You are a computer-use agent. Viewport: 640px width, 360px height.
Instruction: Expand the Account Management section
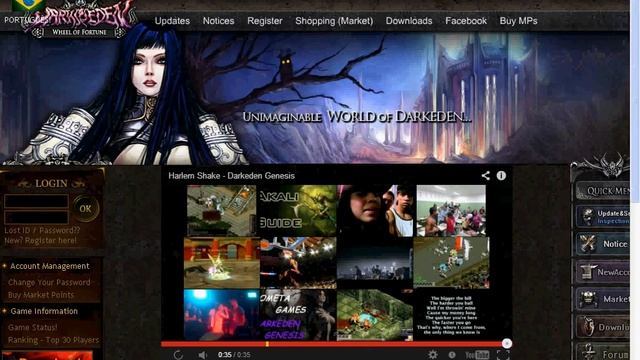coord(49,266)
